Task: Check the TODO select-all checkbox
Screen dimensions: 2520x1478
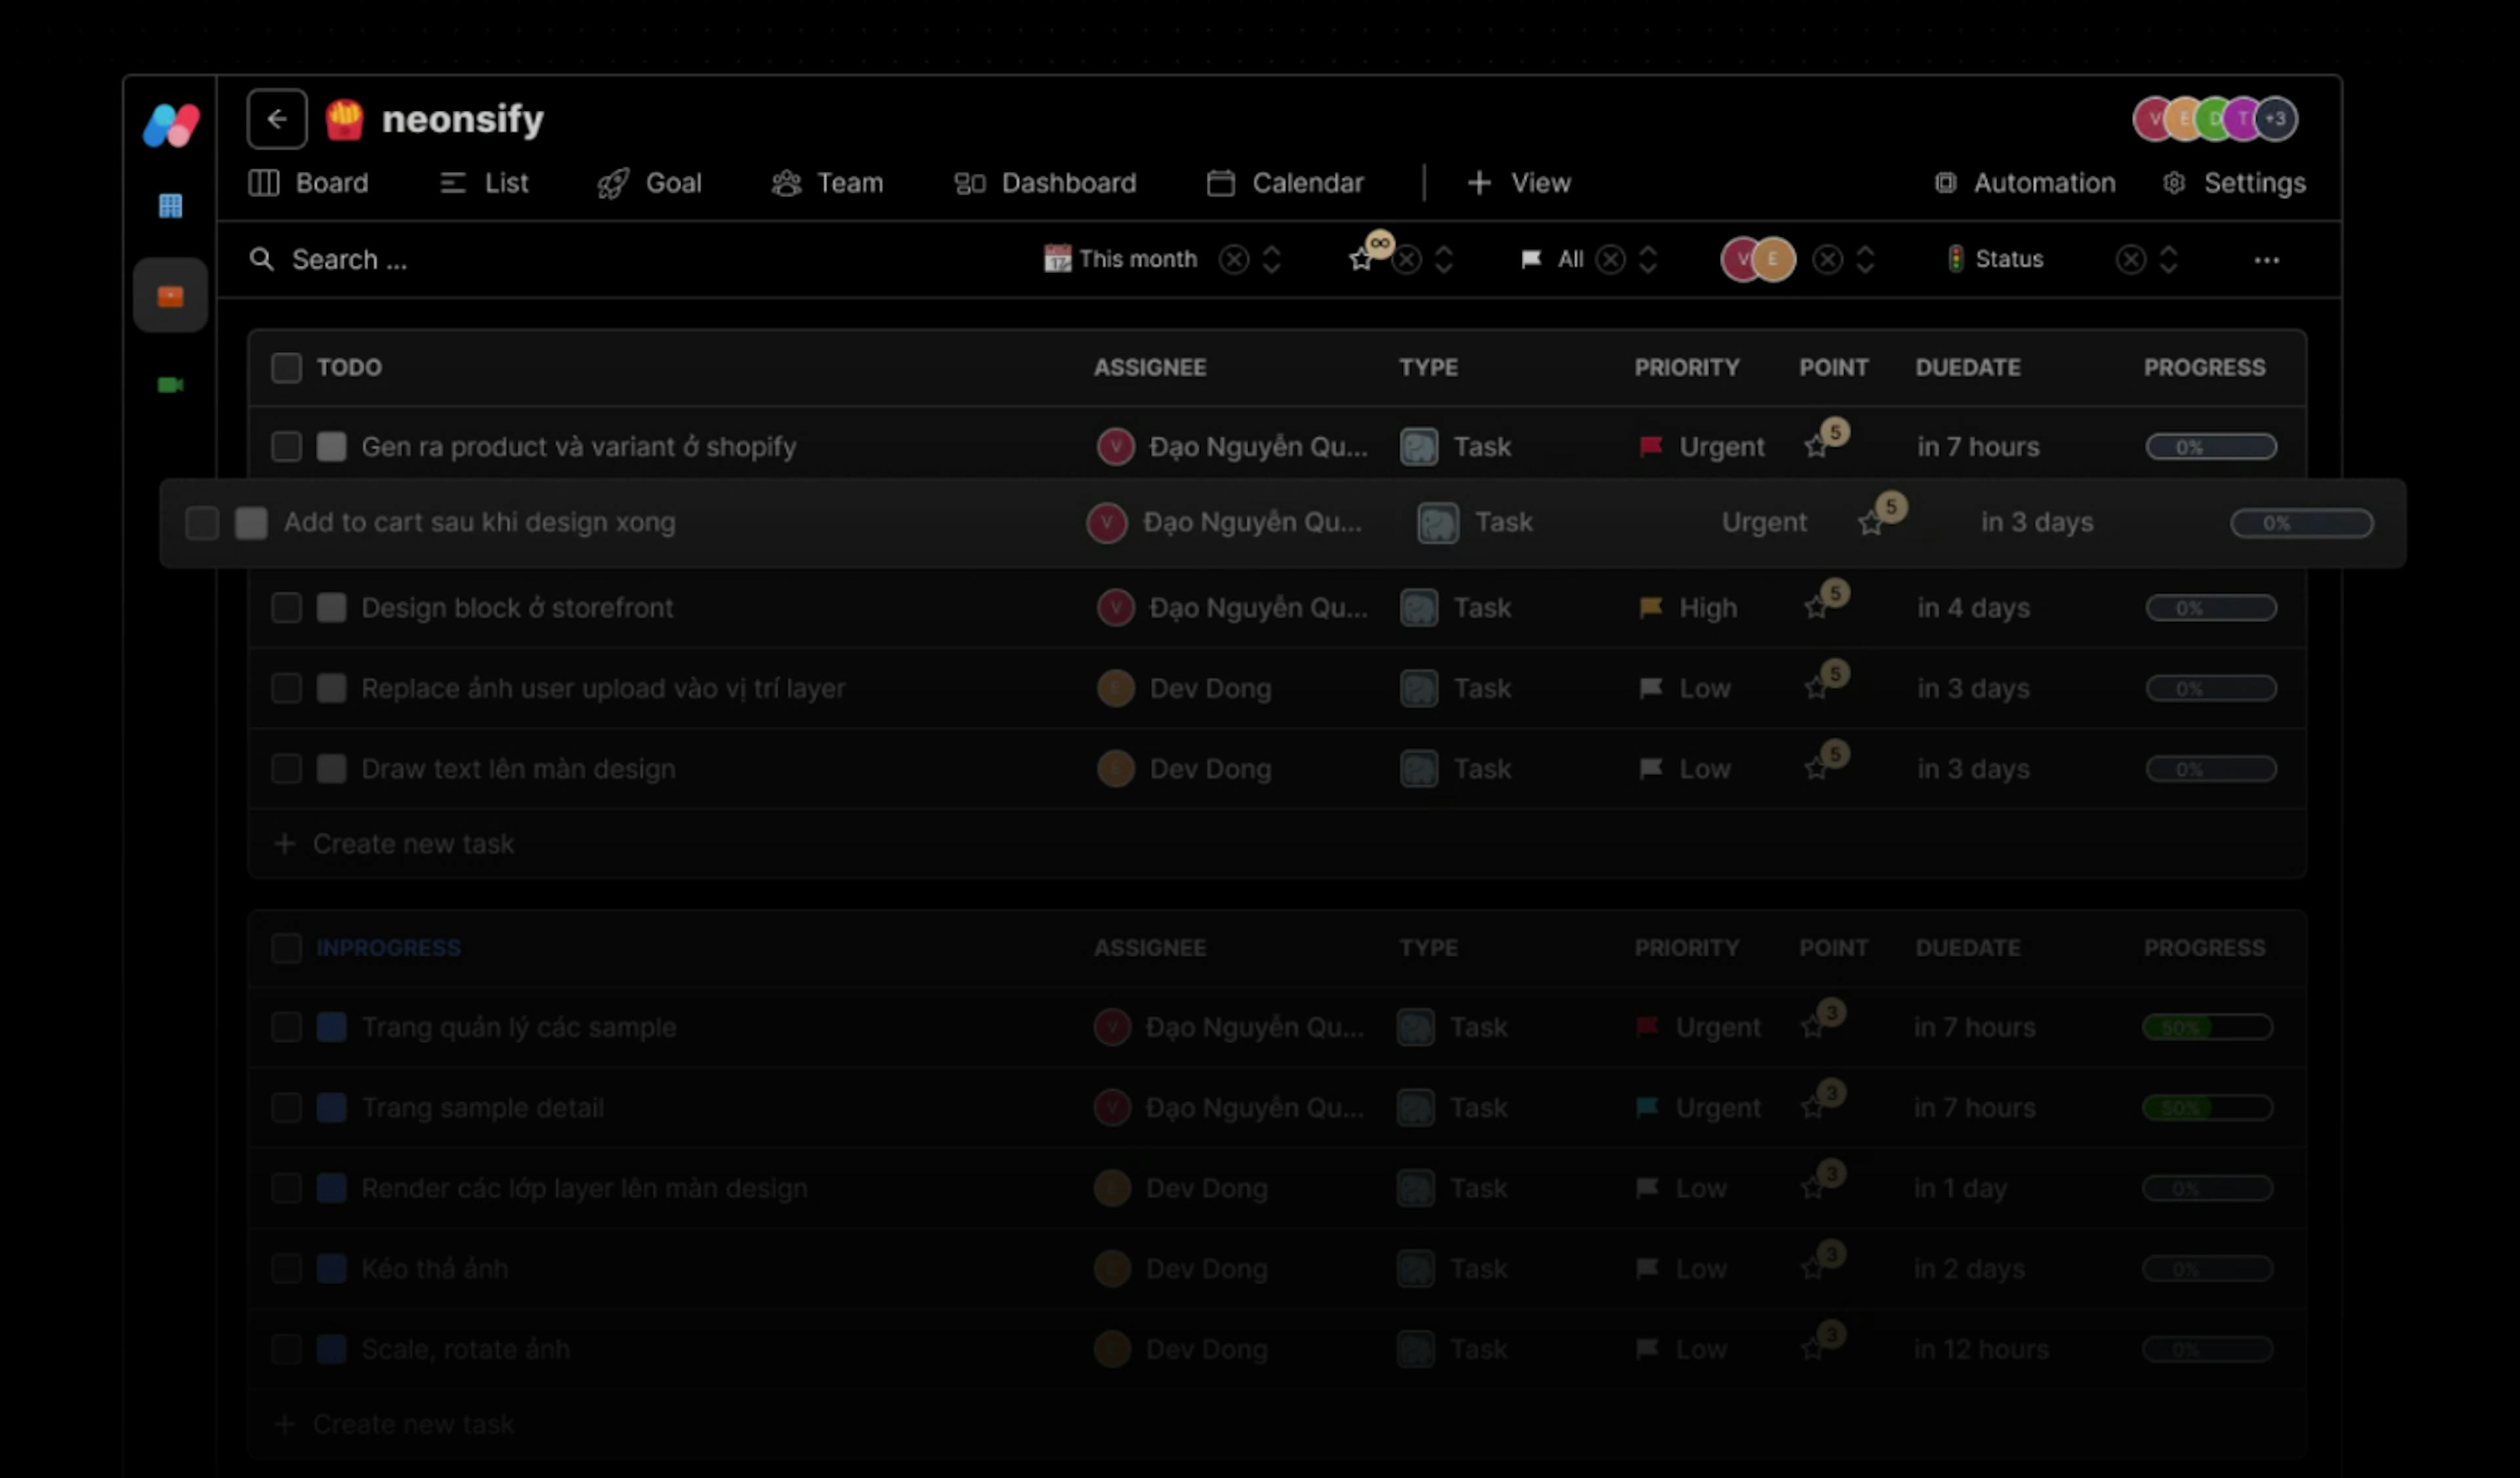Action: coord(286,368)
